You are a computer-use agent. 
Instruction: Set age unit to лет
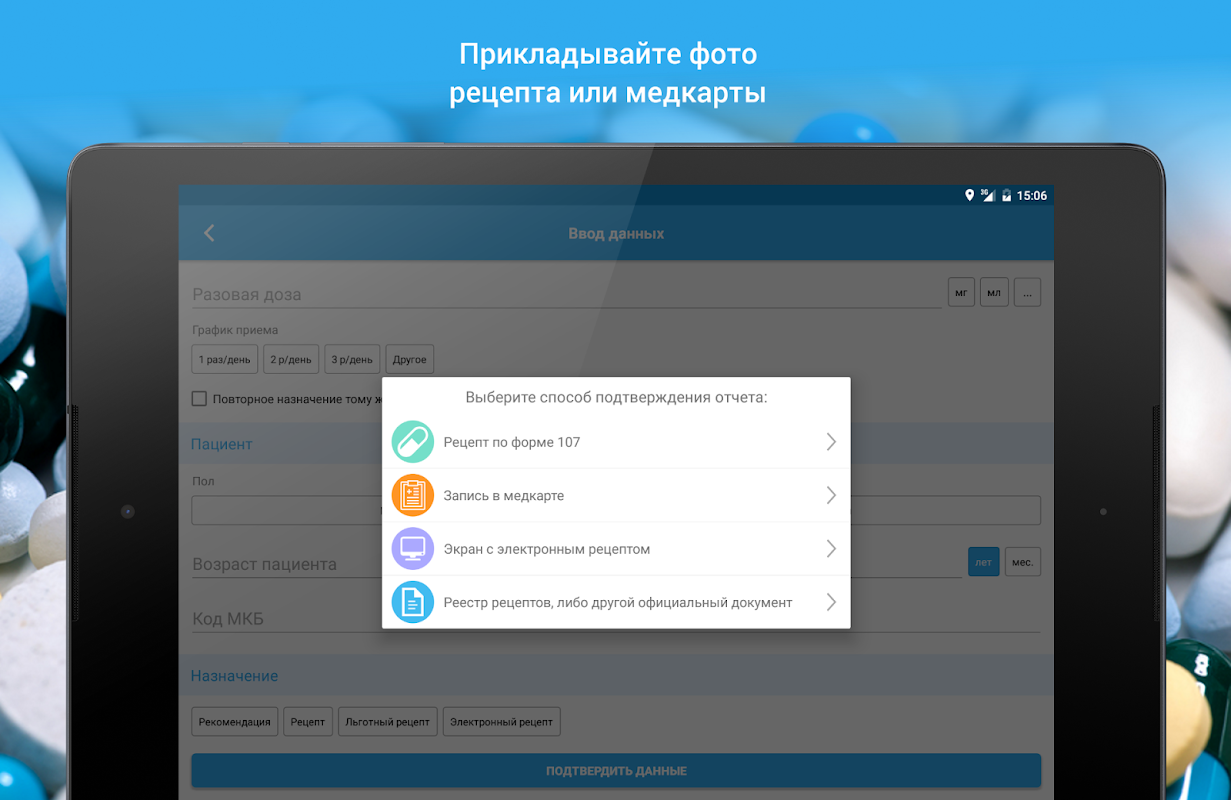(x=984, y=562)
